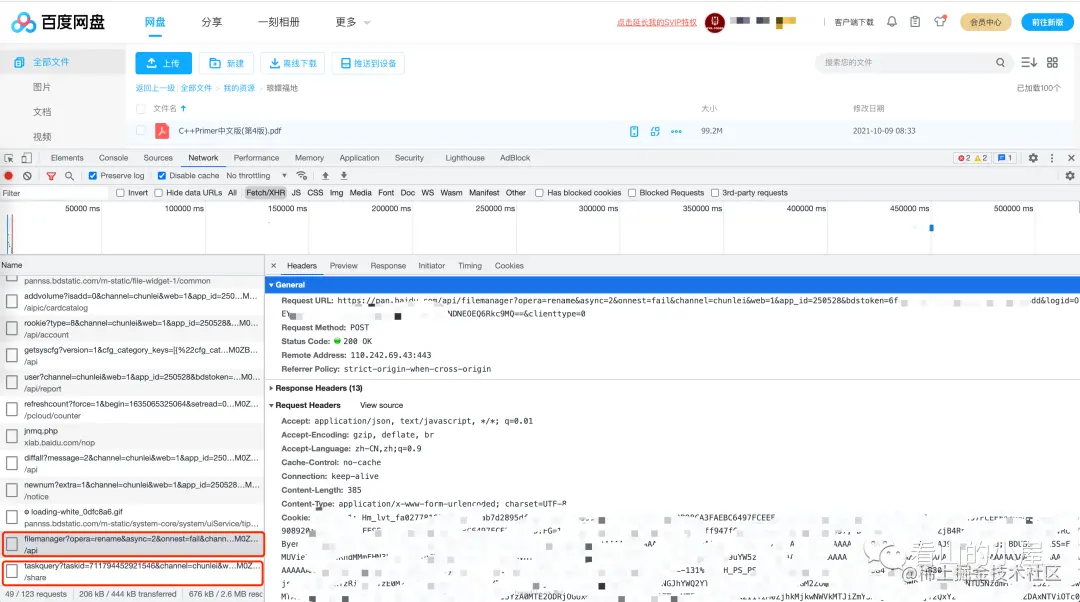Stop recording the network log
Image resolution: width=1080 pixels, height=602 pixels.
9,176
